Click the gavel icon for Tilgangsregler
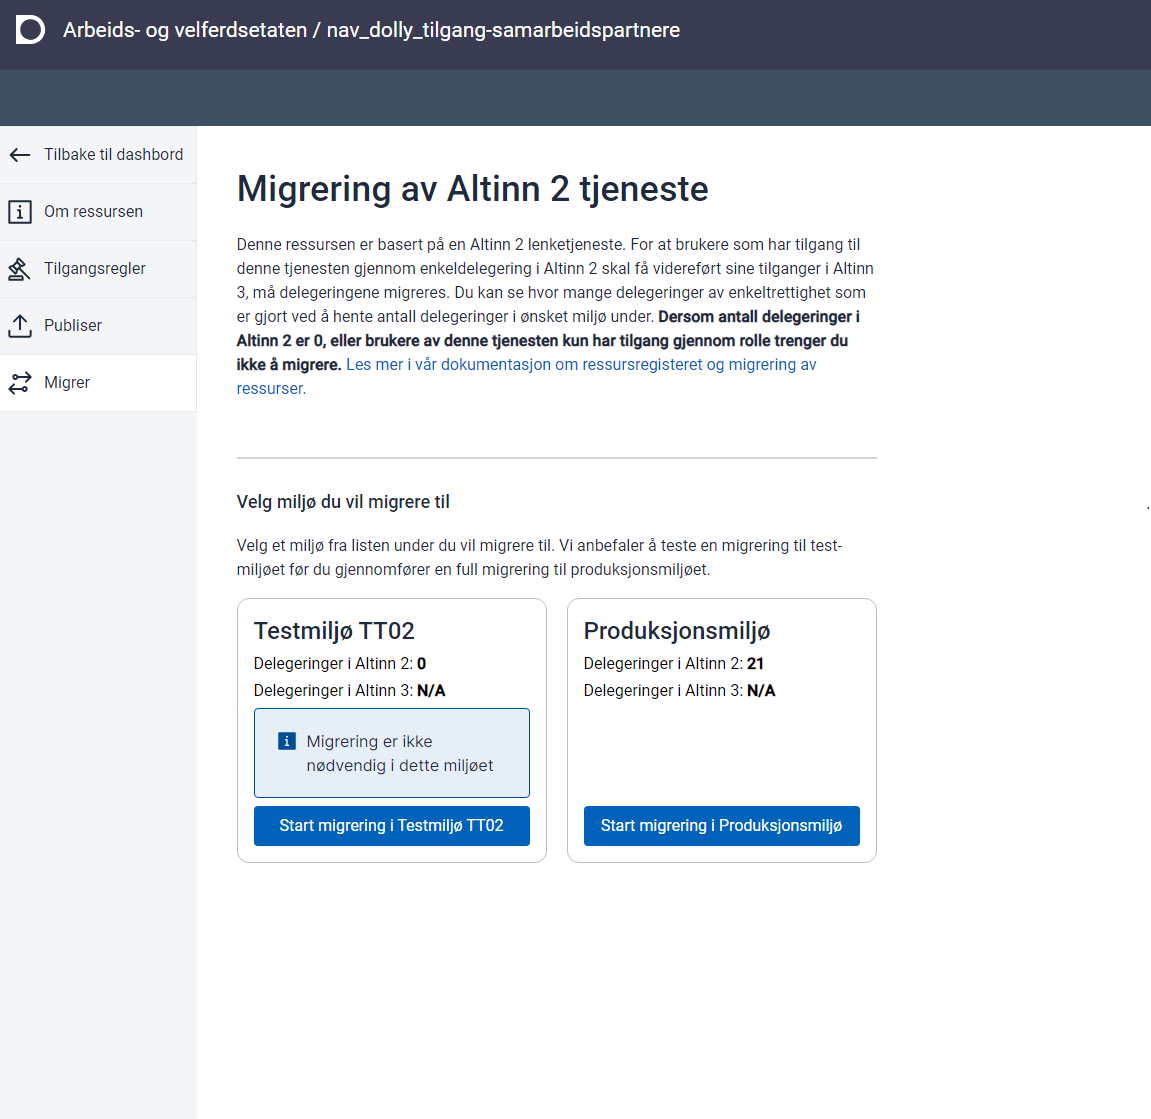The width and height of the screenshot is (1151, 1119). click(x=20, y=269)
